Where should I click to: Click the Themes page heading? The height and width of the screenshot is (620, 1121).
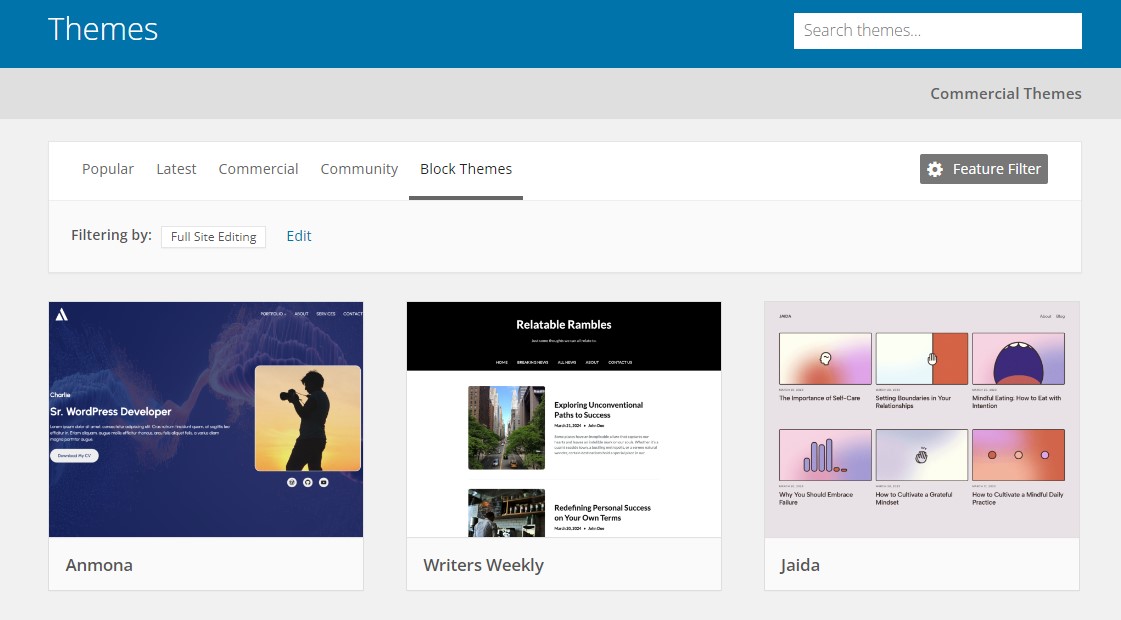(103, 30)
